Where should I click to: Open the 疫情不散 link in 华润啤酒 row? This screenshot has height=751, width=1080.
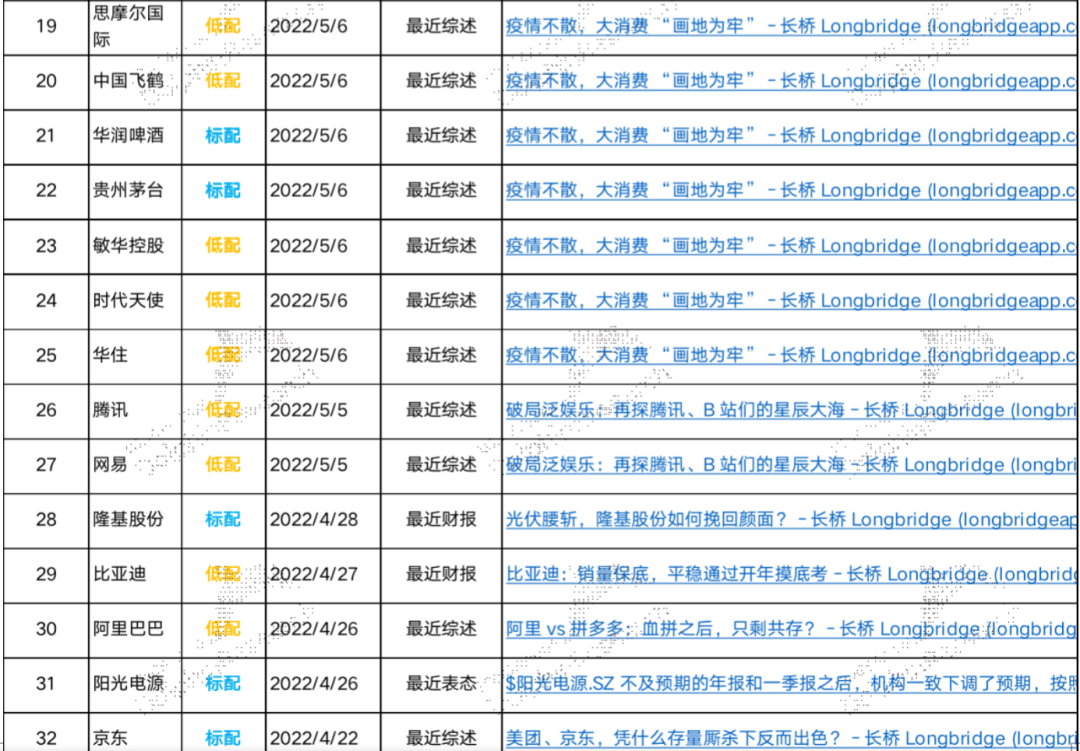point(792,136)
